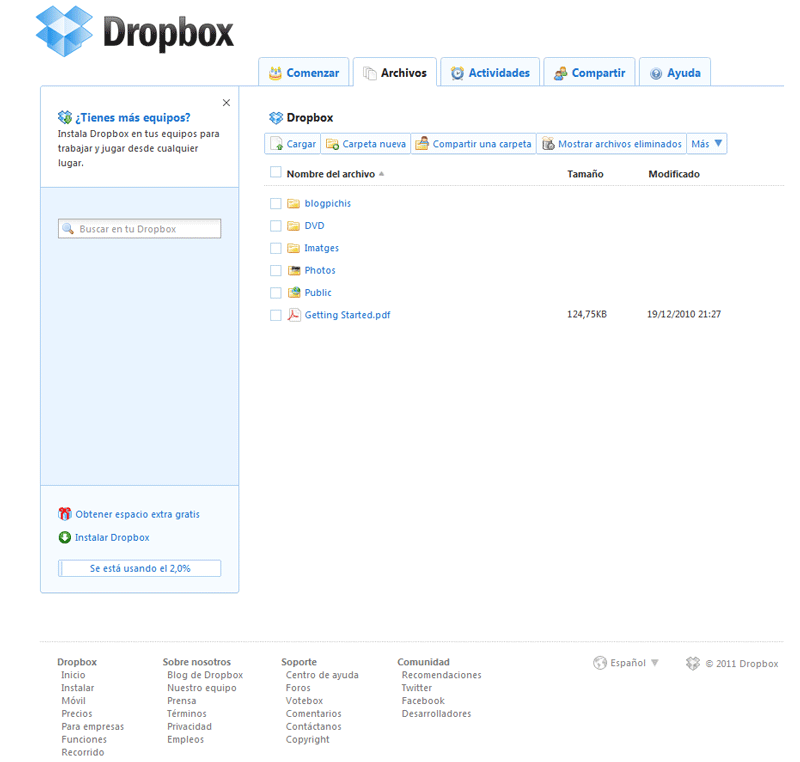Check the Imatges folder checkbox
Screen dimensions: 800x762
276,248
